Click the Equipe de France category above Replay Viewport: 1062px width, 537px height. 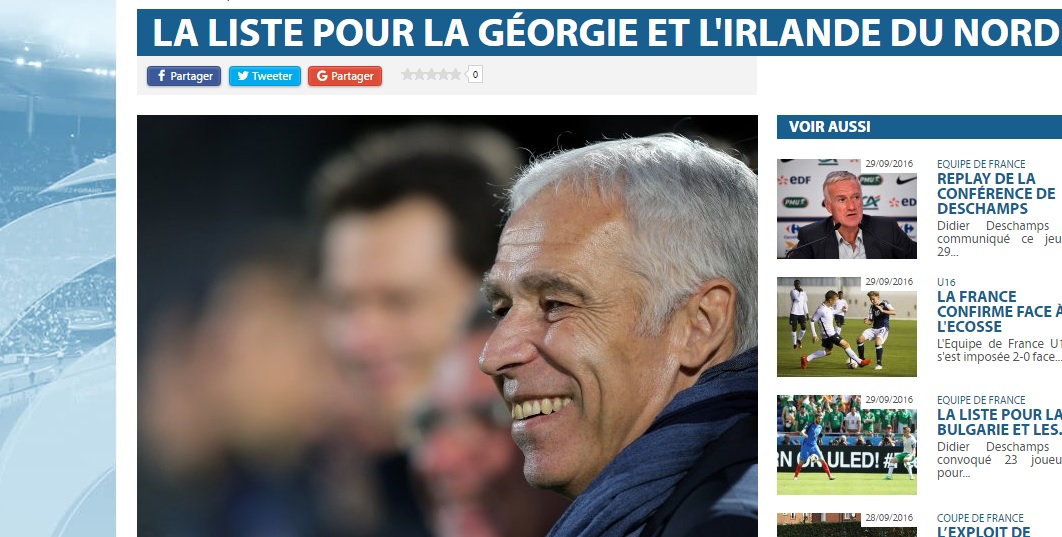click(x=981, y=164)
